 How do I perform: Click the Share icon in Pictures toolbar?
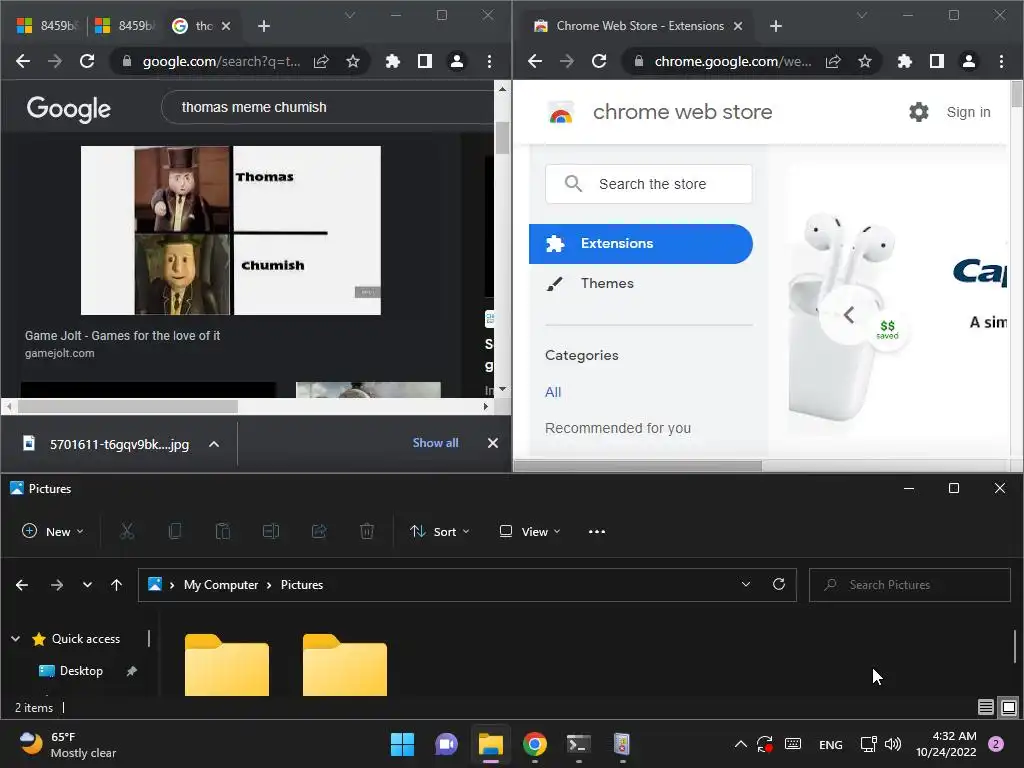point(319,532)
